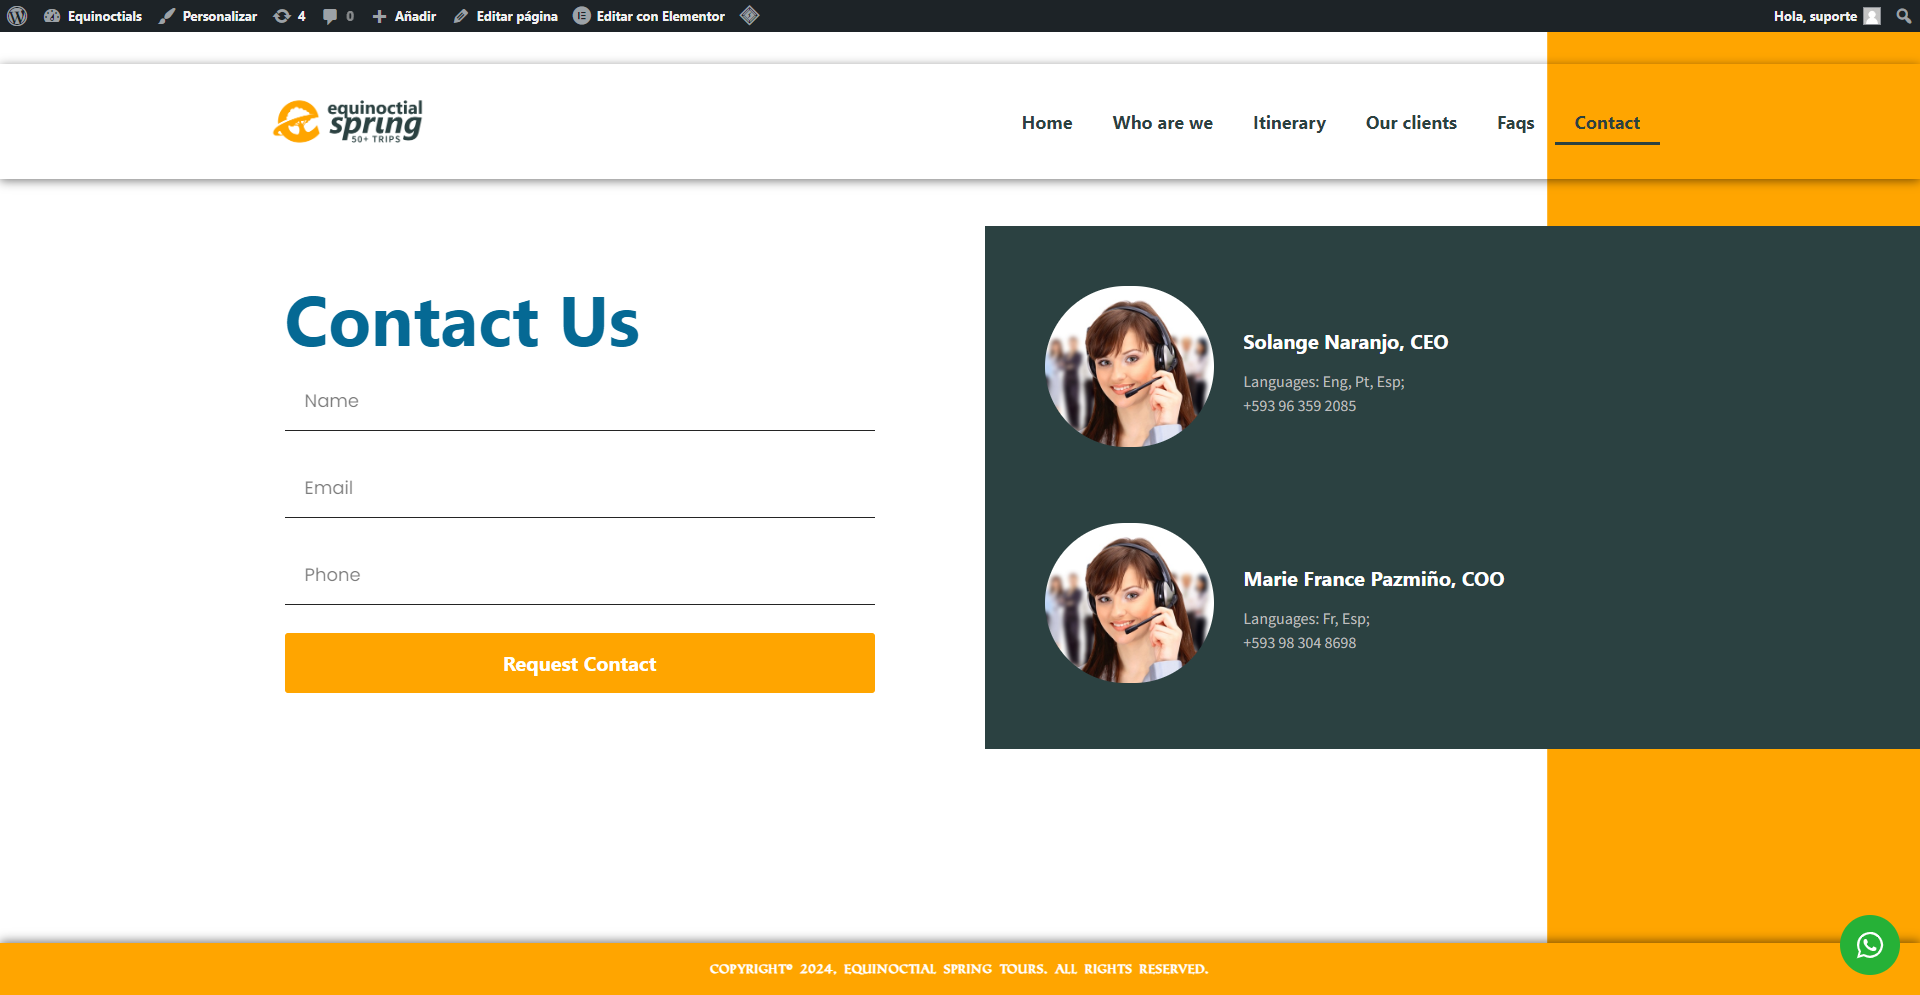This screenshot has width=1920, height=995.
Task: Click the Equinoctial Spring logo
Action: point(347,121)
